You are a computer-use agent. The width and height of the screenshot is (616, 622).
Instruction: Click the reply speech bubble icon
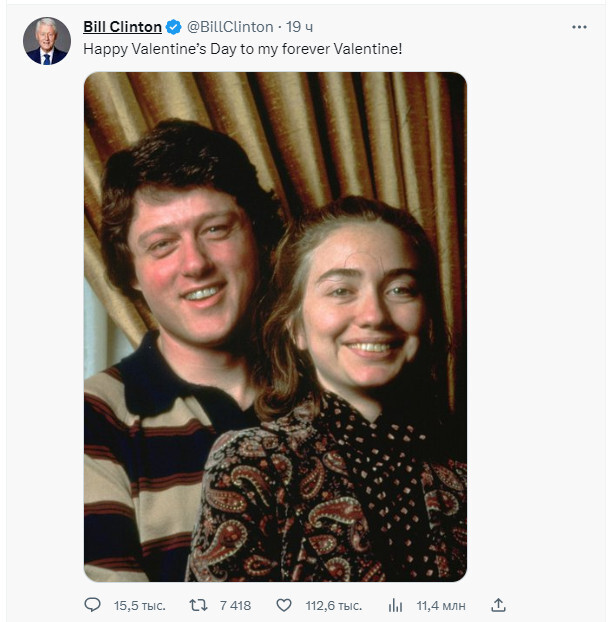[92, 605]
